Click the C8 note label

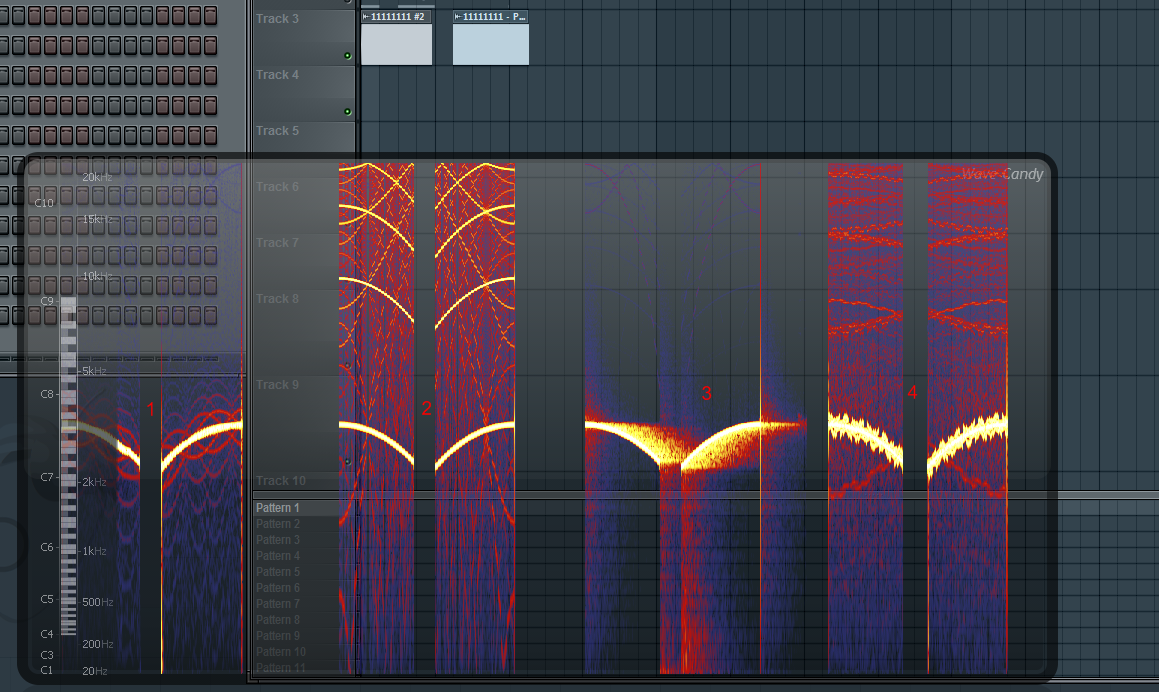click(47, 395)
